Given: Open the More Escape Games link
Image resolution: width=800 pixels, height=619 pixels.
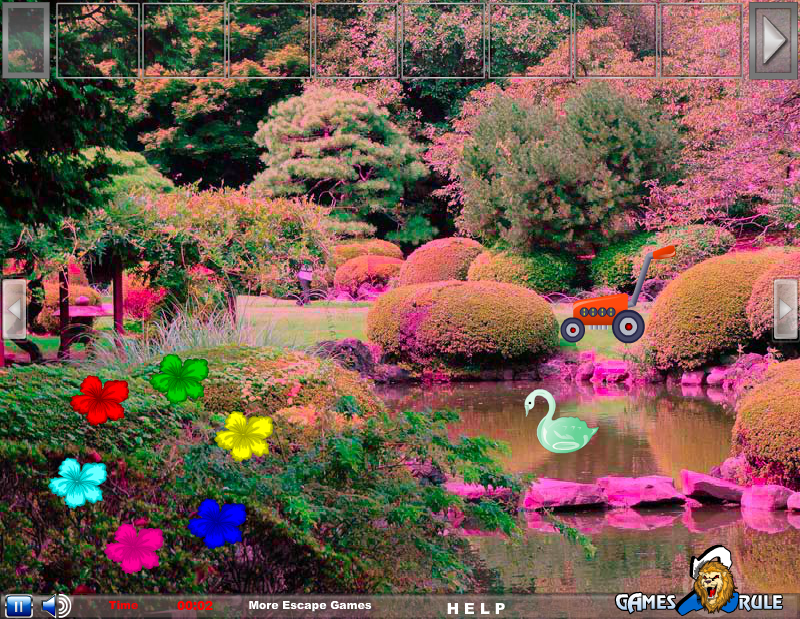Looking at the screenshot, I should (310, 605).
